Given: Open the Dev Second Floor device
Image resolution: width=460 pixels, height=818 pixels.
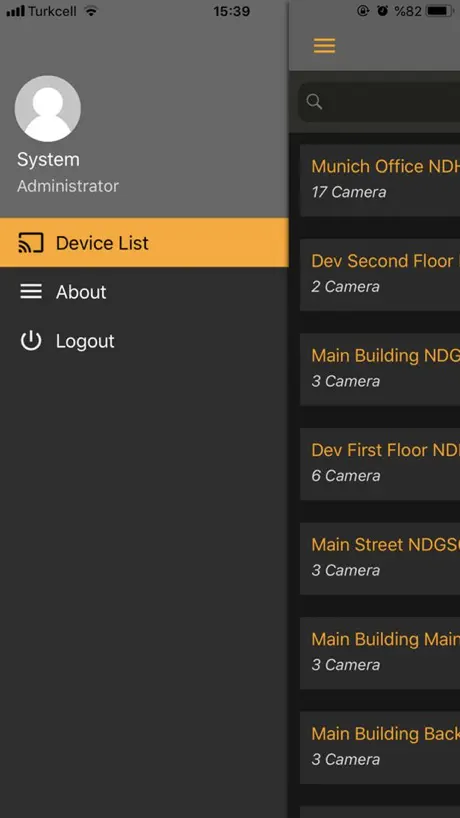Looking at the screenshot, I should pos(380,275).
